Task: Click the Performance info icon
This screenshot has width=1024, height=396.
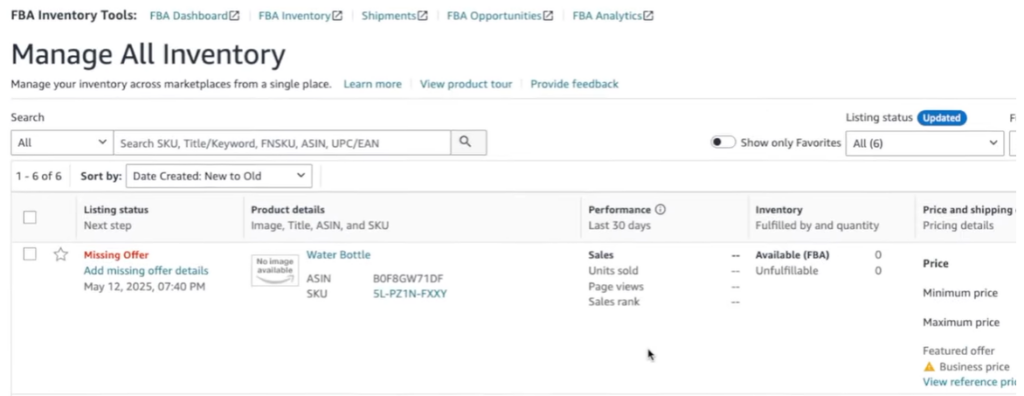Action: 660,210
